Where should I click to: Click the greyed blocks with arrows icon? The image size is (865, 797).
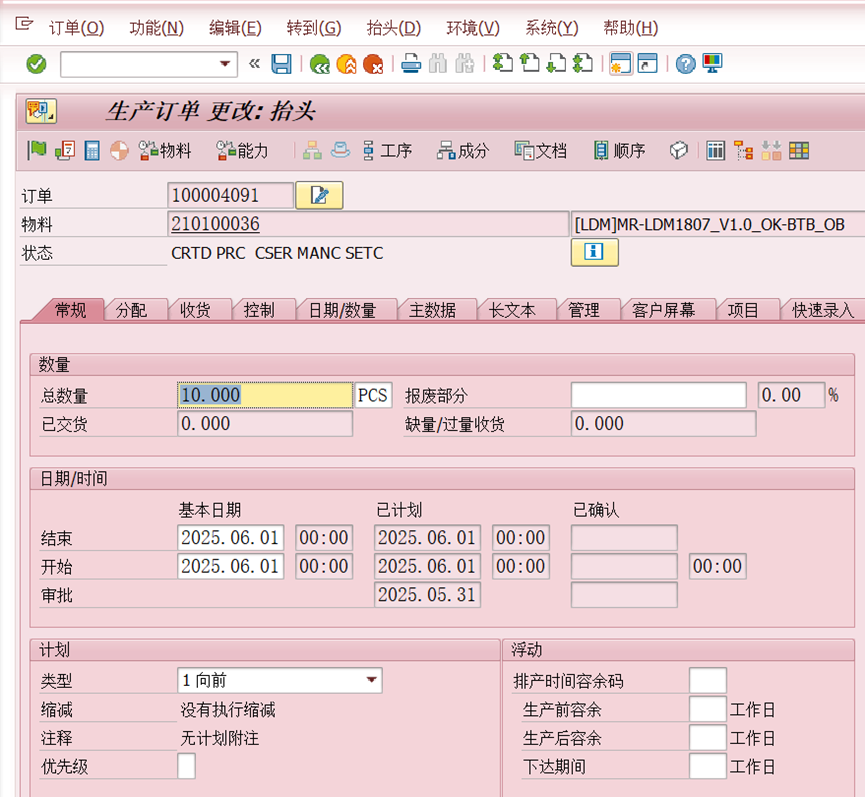pos(771,150)
